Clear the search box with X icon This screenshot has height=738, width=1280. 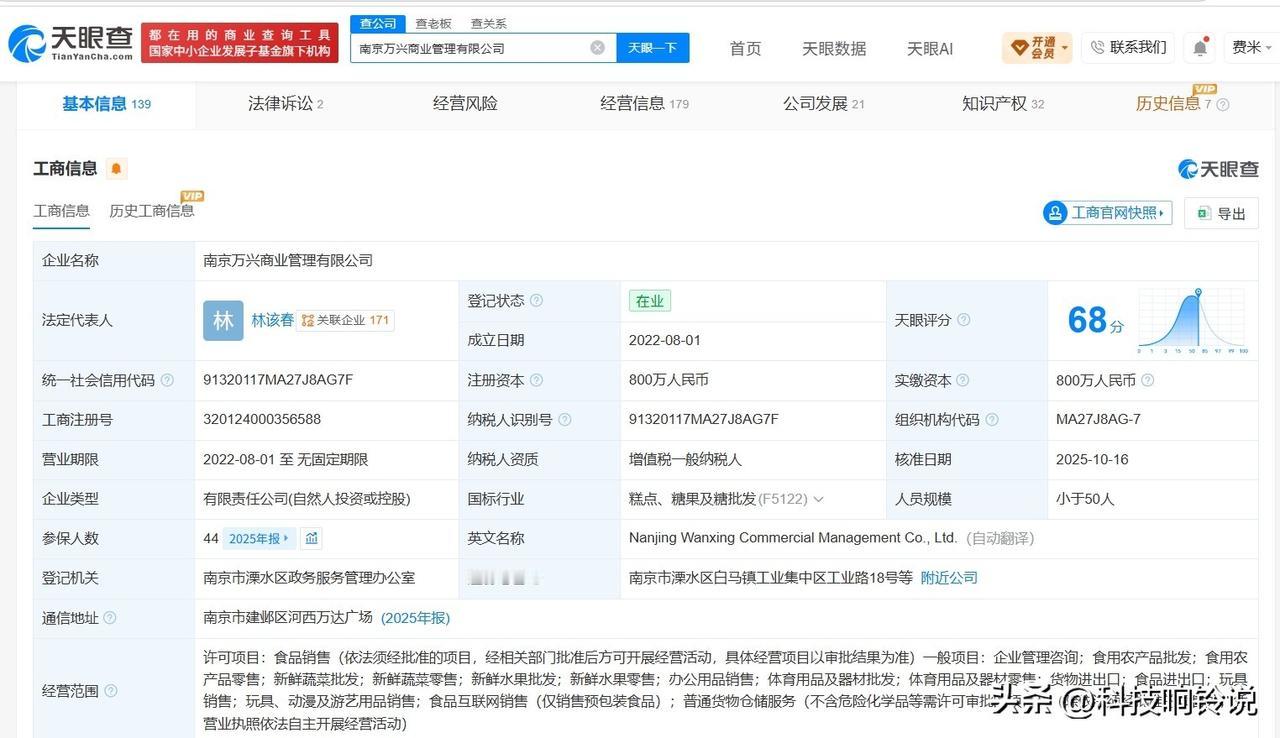point(597,47)
